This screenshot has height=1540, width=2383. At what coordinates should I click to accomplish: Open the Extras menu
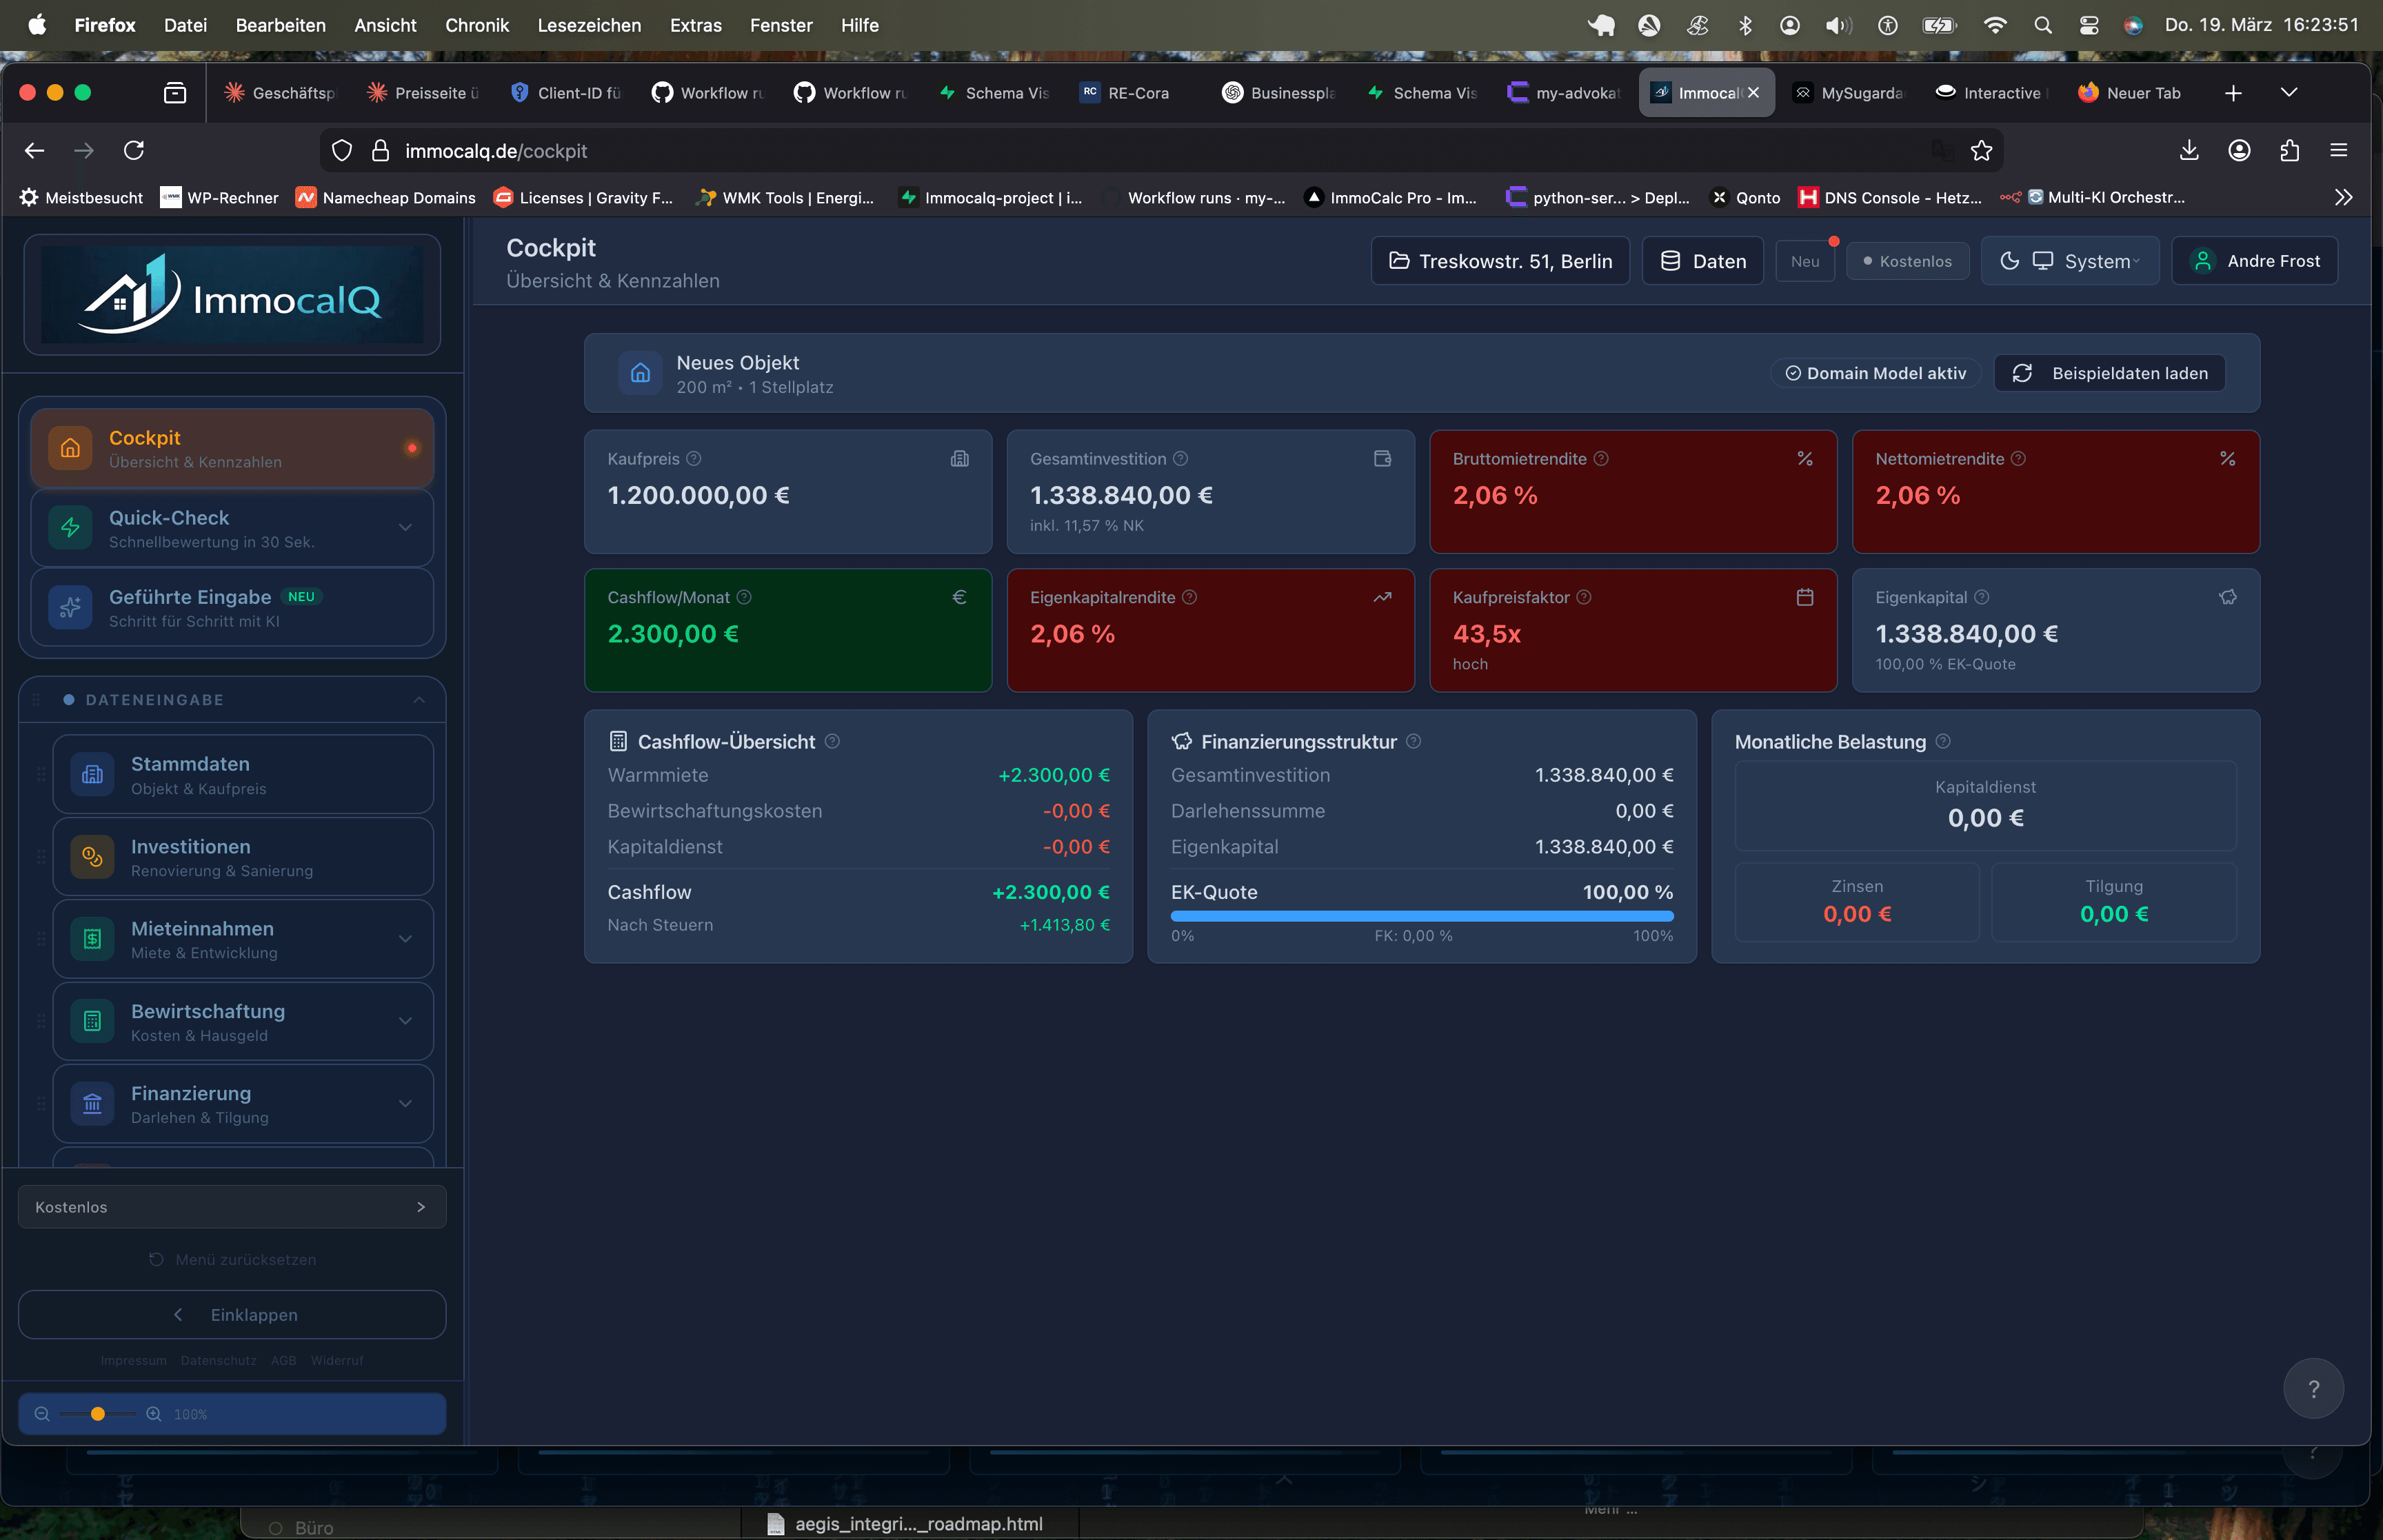(x=696, y=25)
